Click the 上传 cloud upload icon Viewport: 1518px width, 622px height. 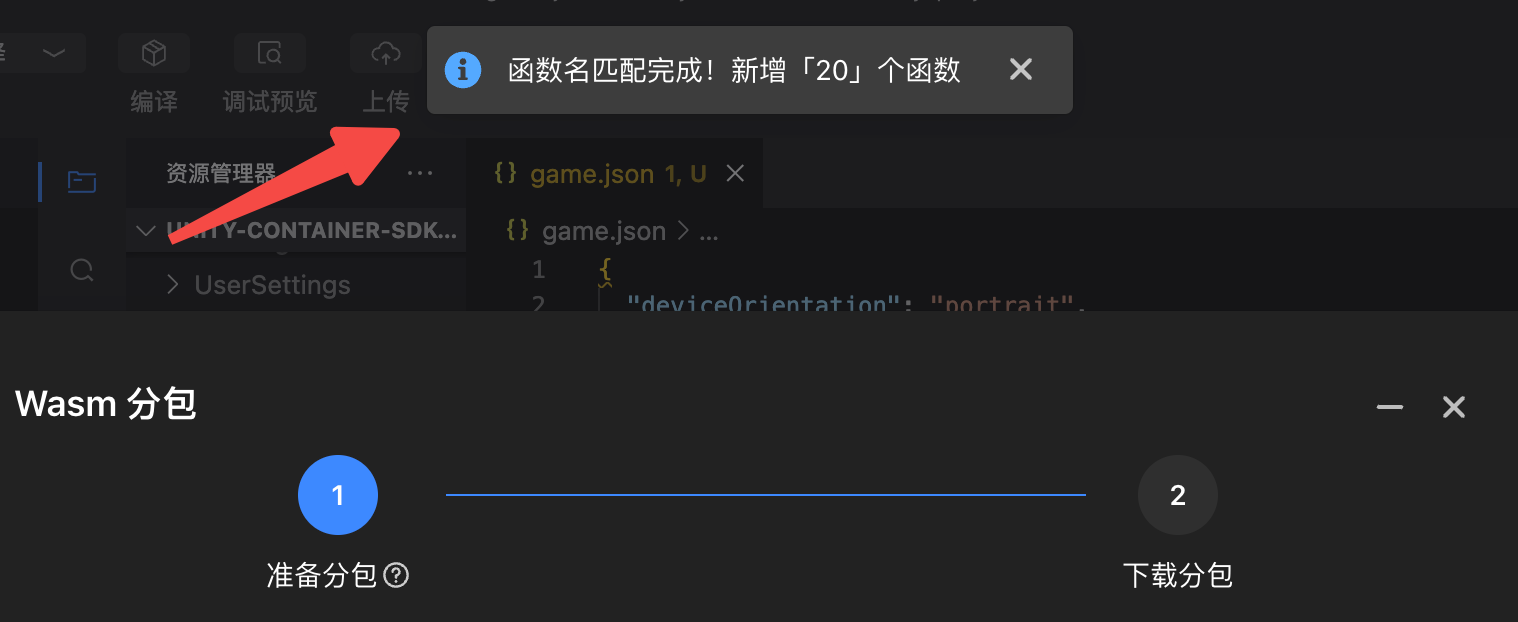tap(385, 54)
